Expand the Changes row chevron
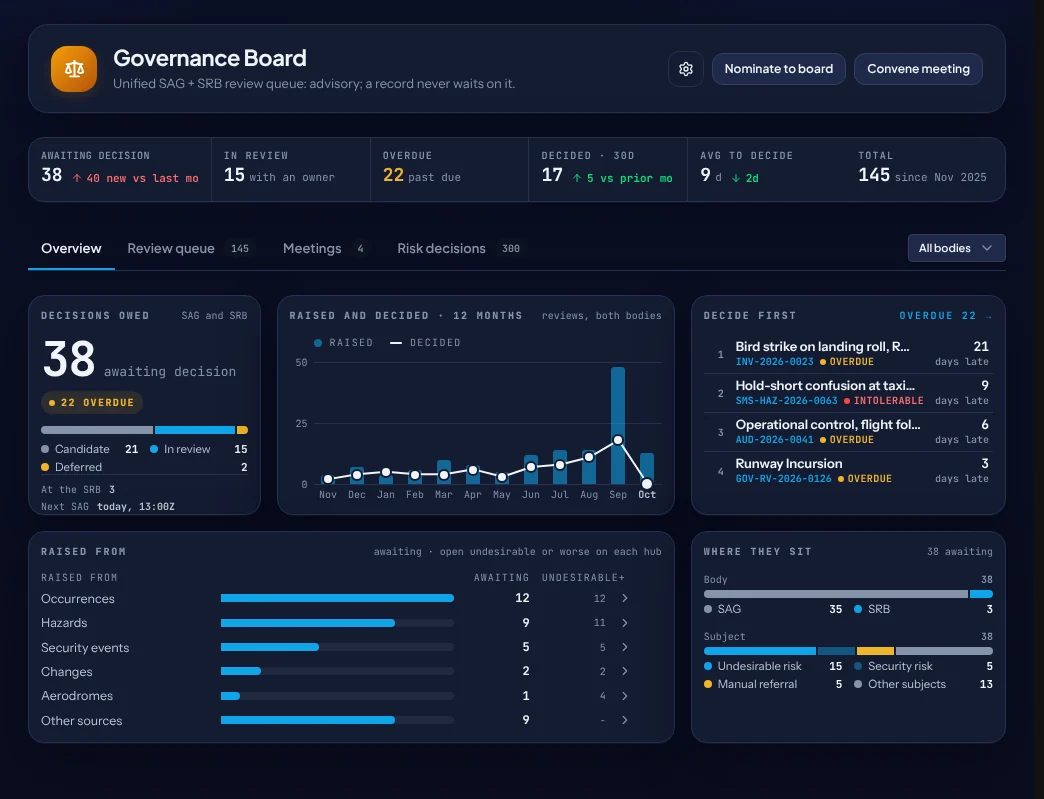 pyautogui.click(x=625, y=671)
